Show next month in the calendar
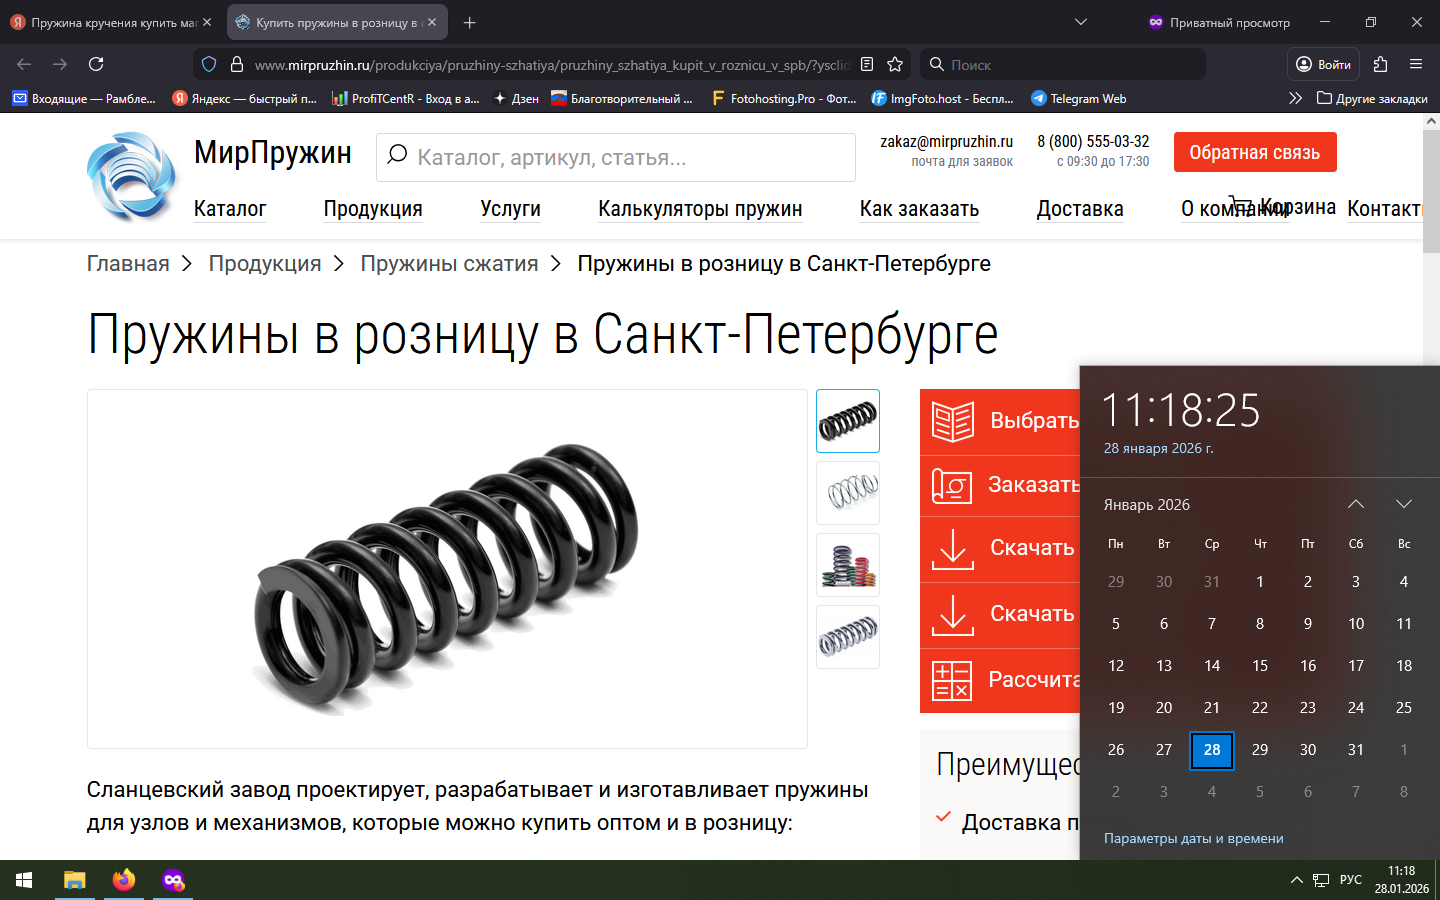The image size is (1440, 900). 1404,504
